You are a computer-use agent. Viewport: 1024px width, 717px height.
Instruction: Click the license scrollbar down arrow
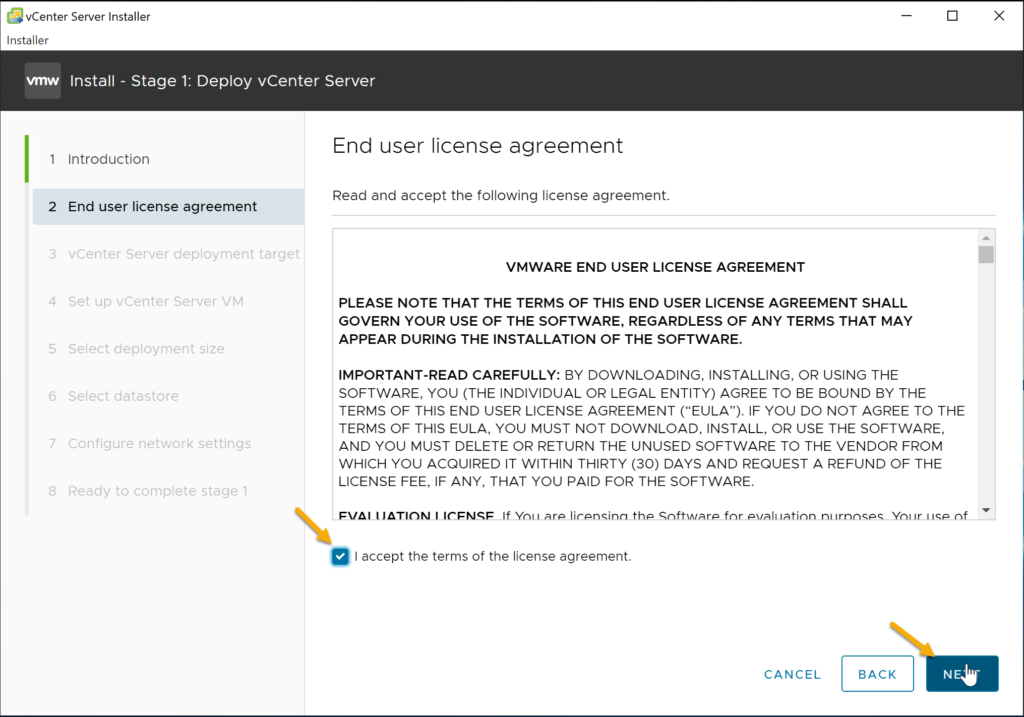click(986, 510)
